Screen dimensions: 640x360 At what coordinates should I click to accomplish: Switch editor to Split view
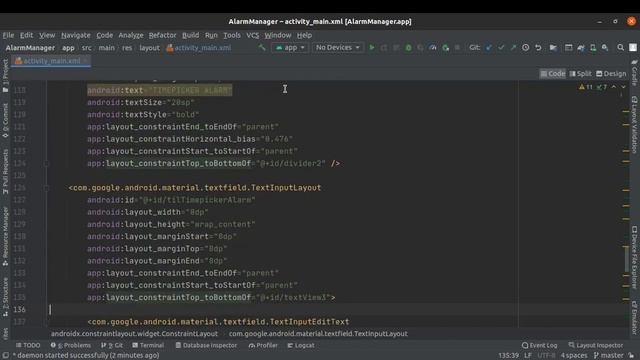(x=580, y=74)
